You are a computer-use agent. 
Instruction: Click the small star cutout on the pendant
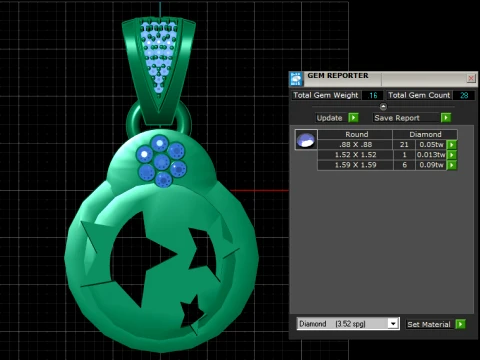(x=192, y=312)
